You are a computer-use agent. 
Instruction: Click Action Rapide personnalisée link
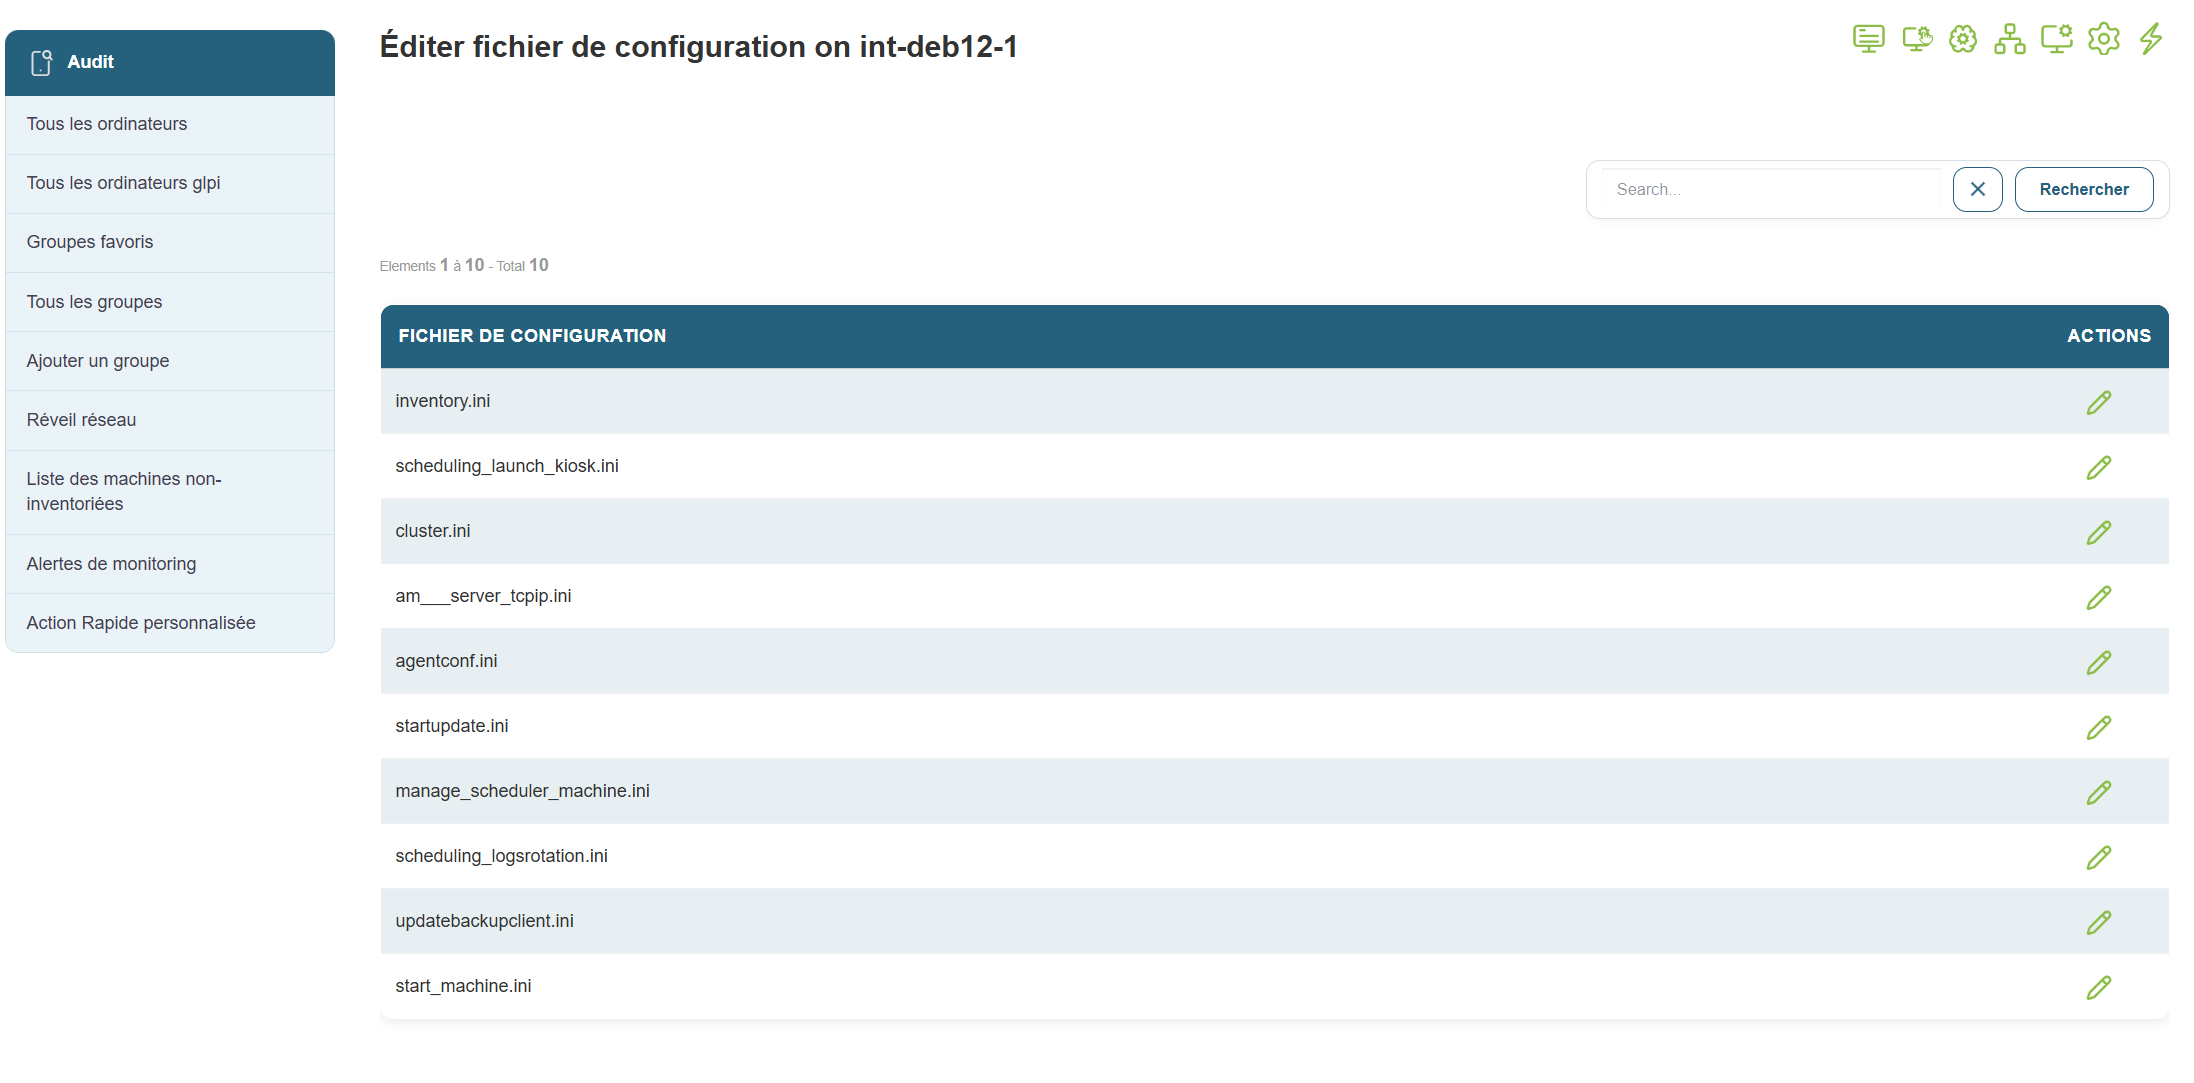pos(141,623)
